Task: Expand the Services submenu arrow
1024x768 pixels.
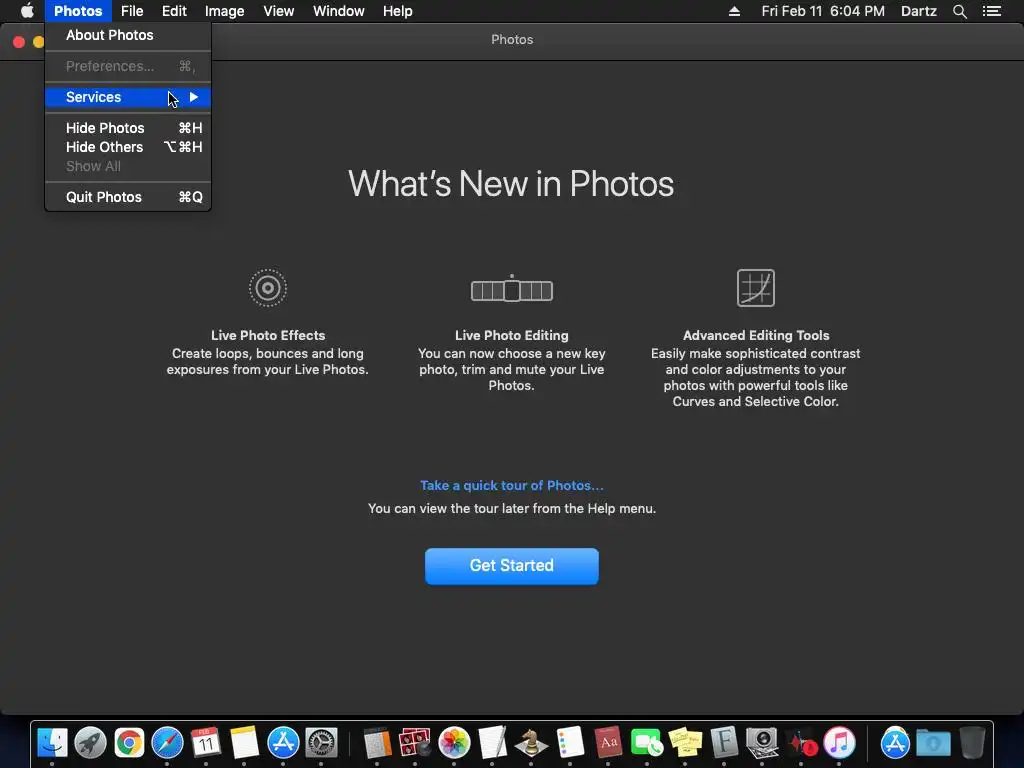Action: 194,97
